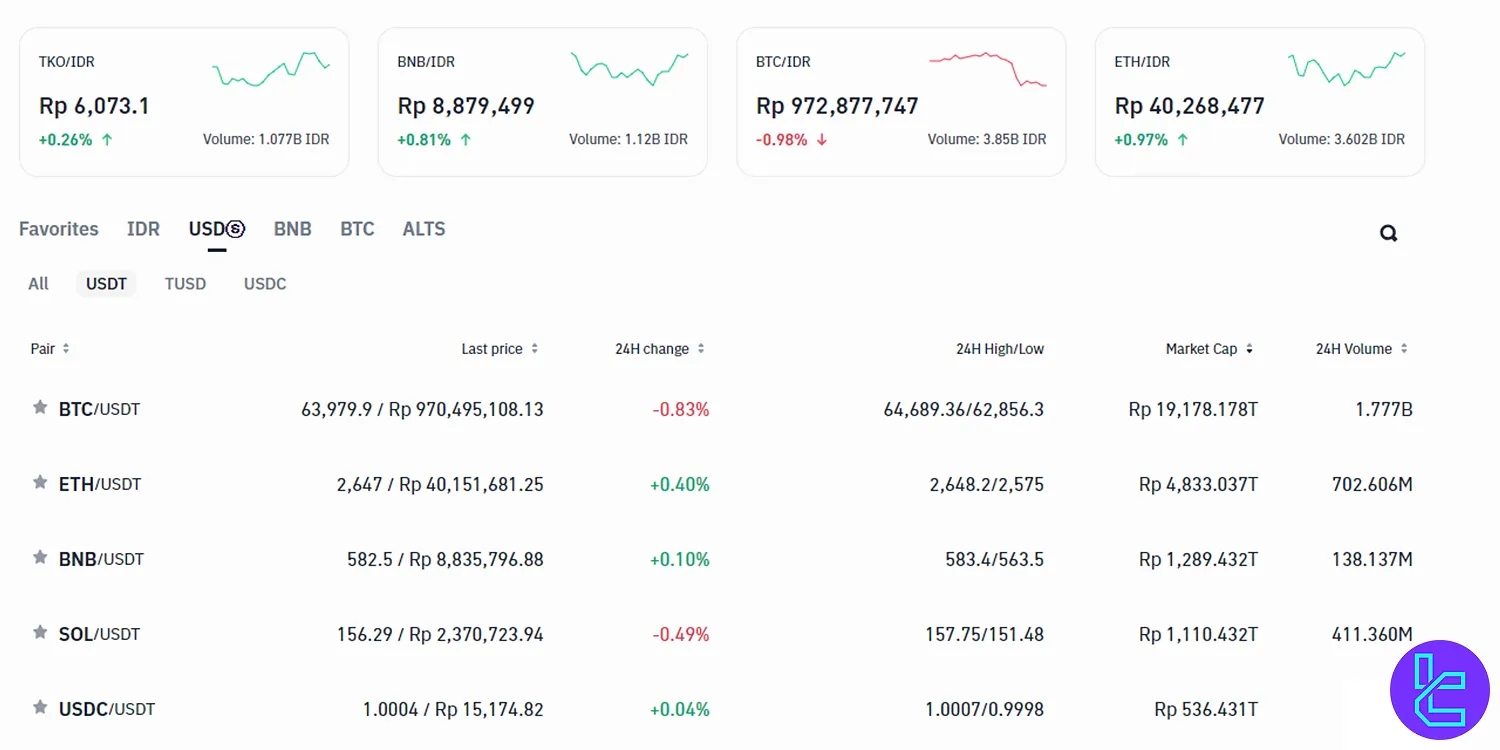Click ETH/IDR price Rp 40,268,477
This screenshot has height=750, width=1500.
(1189, 105)
